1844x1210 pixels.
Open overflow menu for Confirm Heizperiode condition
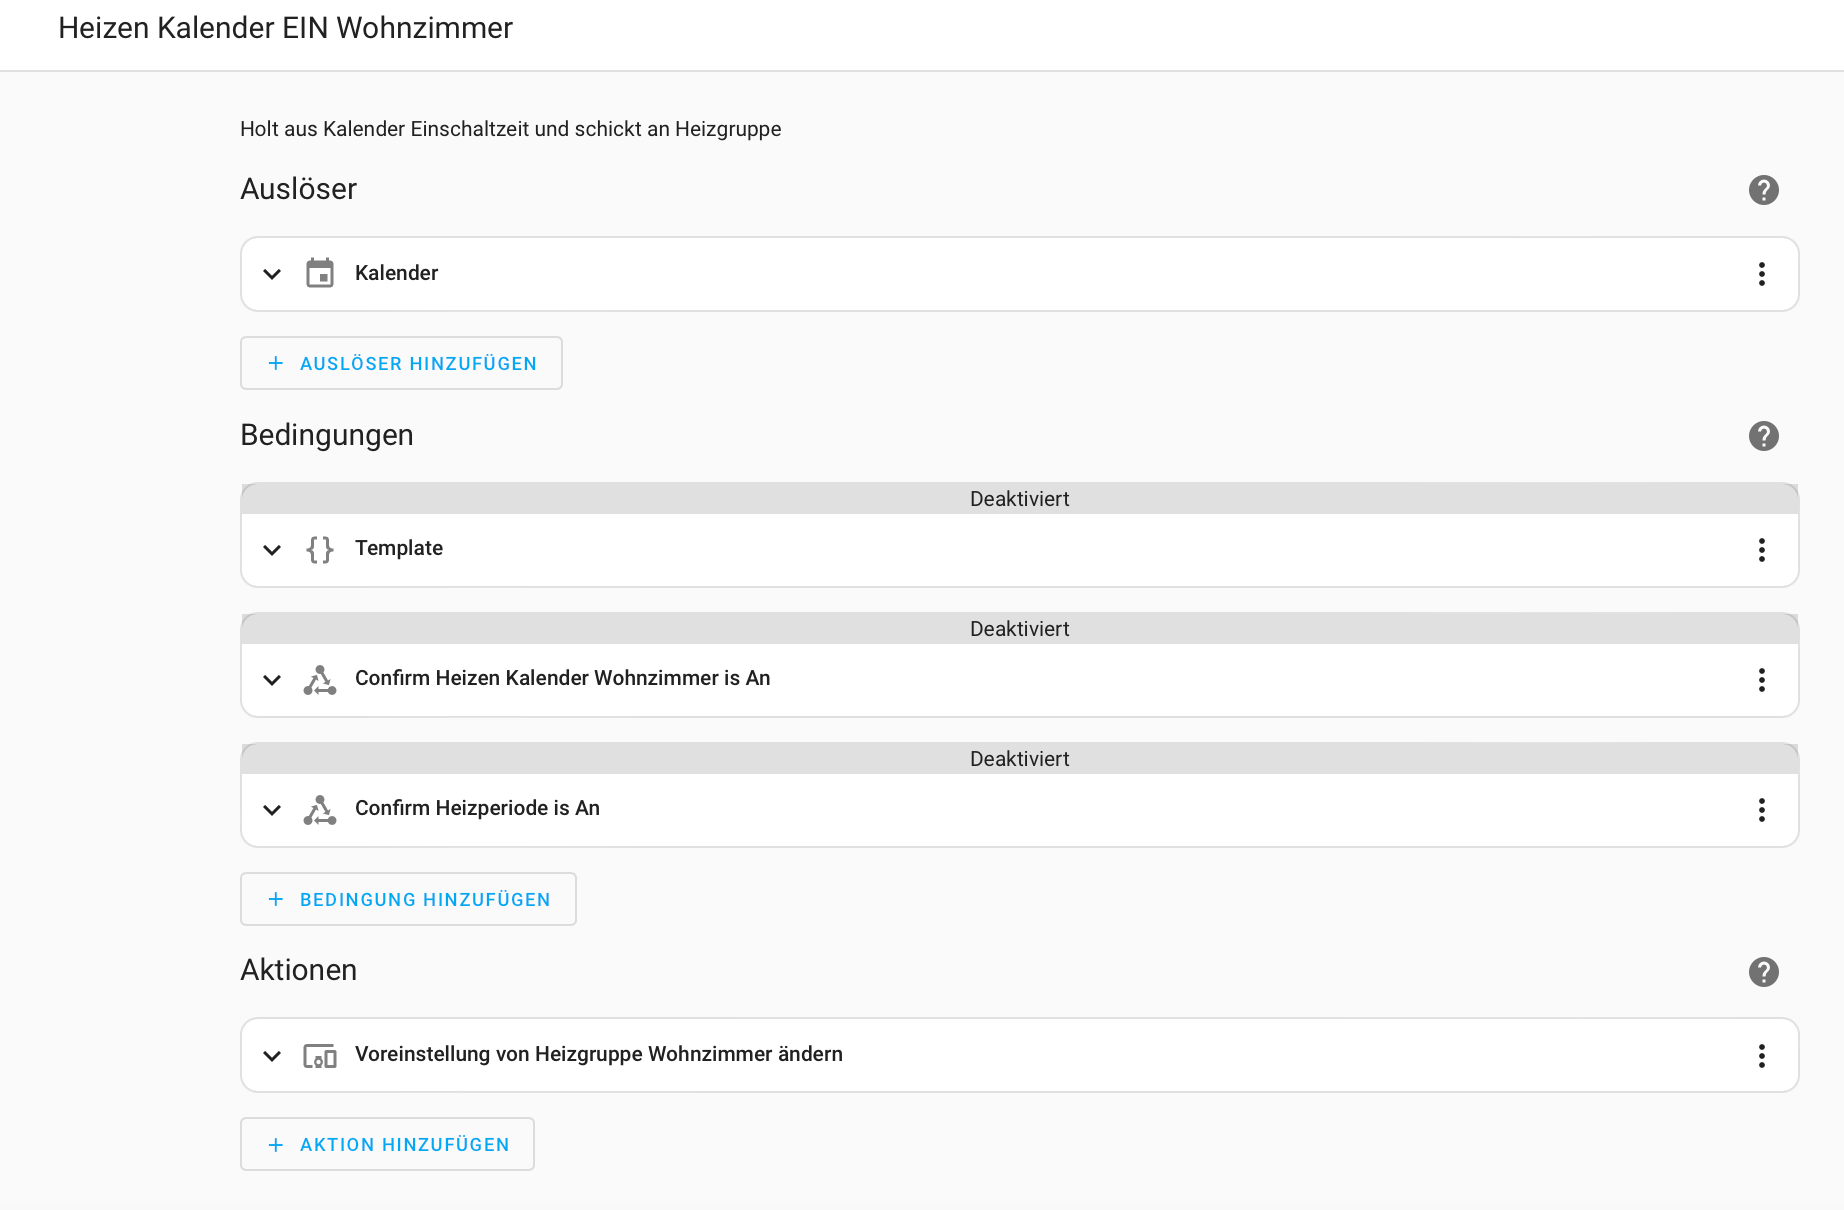coord(1761,810)
